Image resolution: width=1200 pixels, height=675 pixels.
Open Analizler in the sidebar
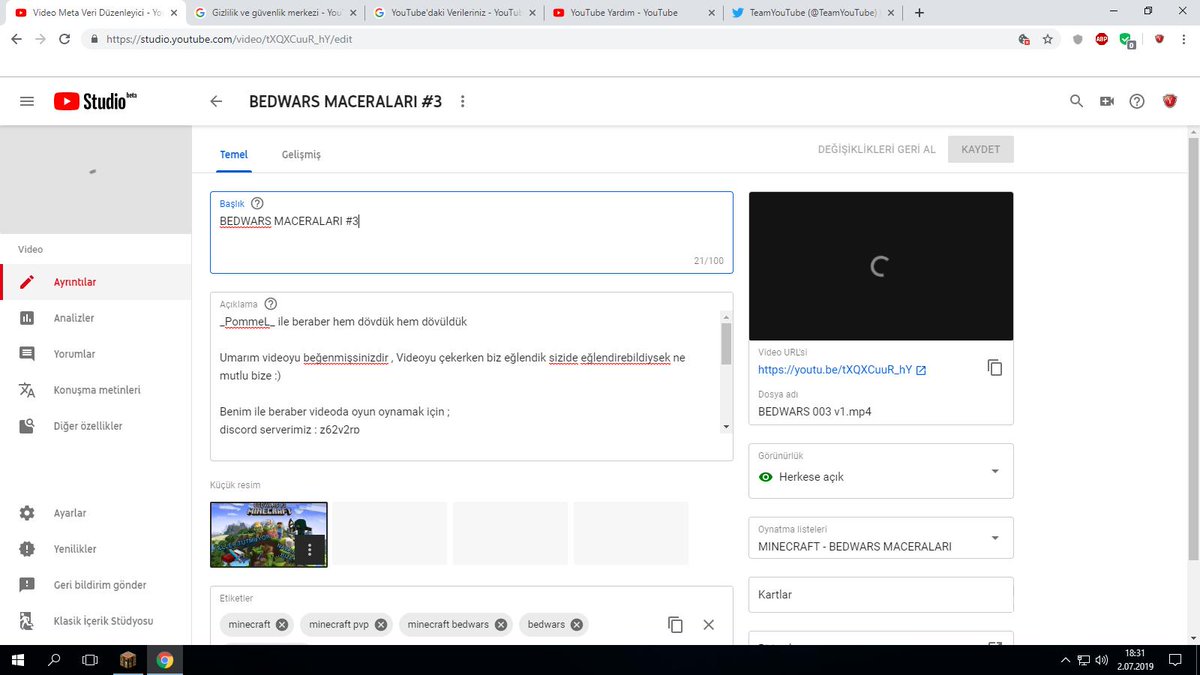(x=95, y=318)
